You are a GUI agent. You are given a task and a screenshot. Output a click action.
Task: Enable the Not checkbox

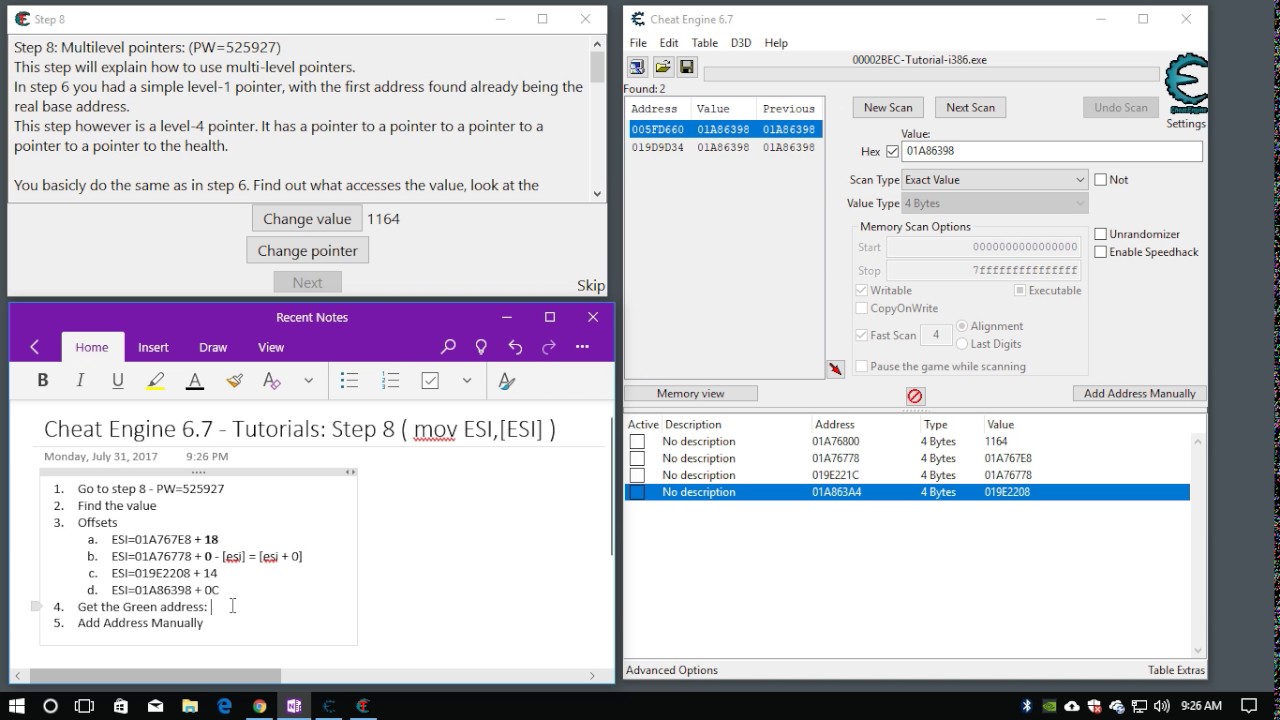click(1101, 180)
